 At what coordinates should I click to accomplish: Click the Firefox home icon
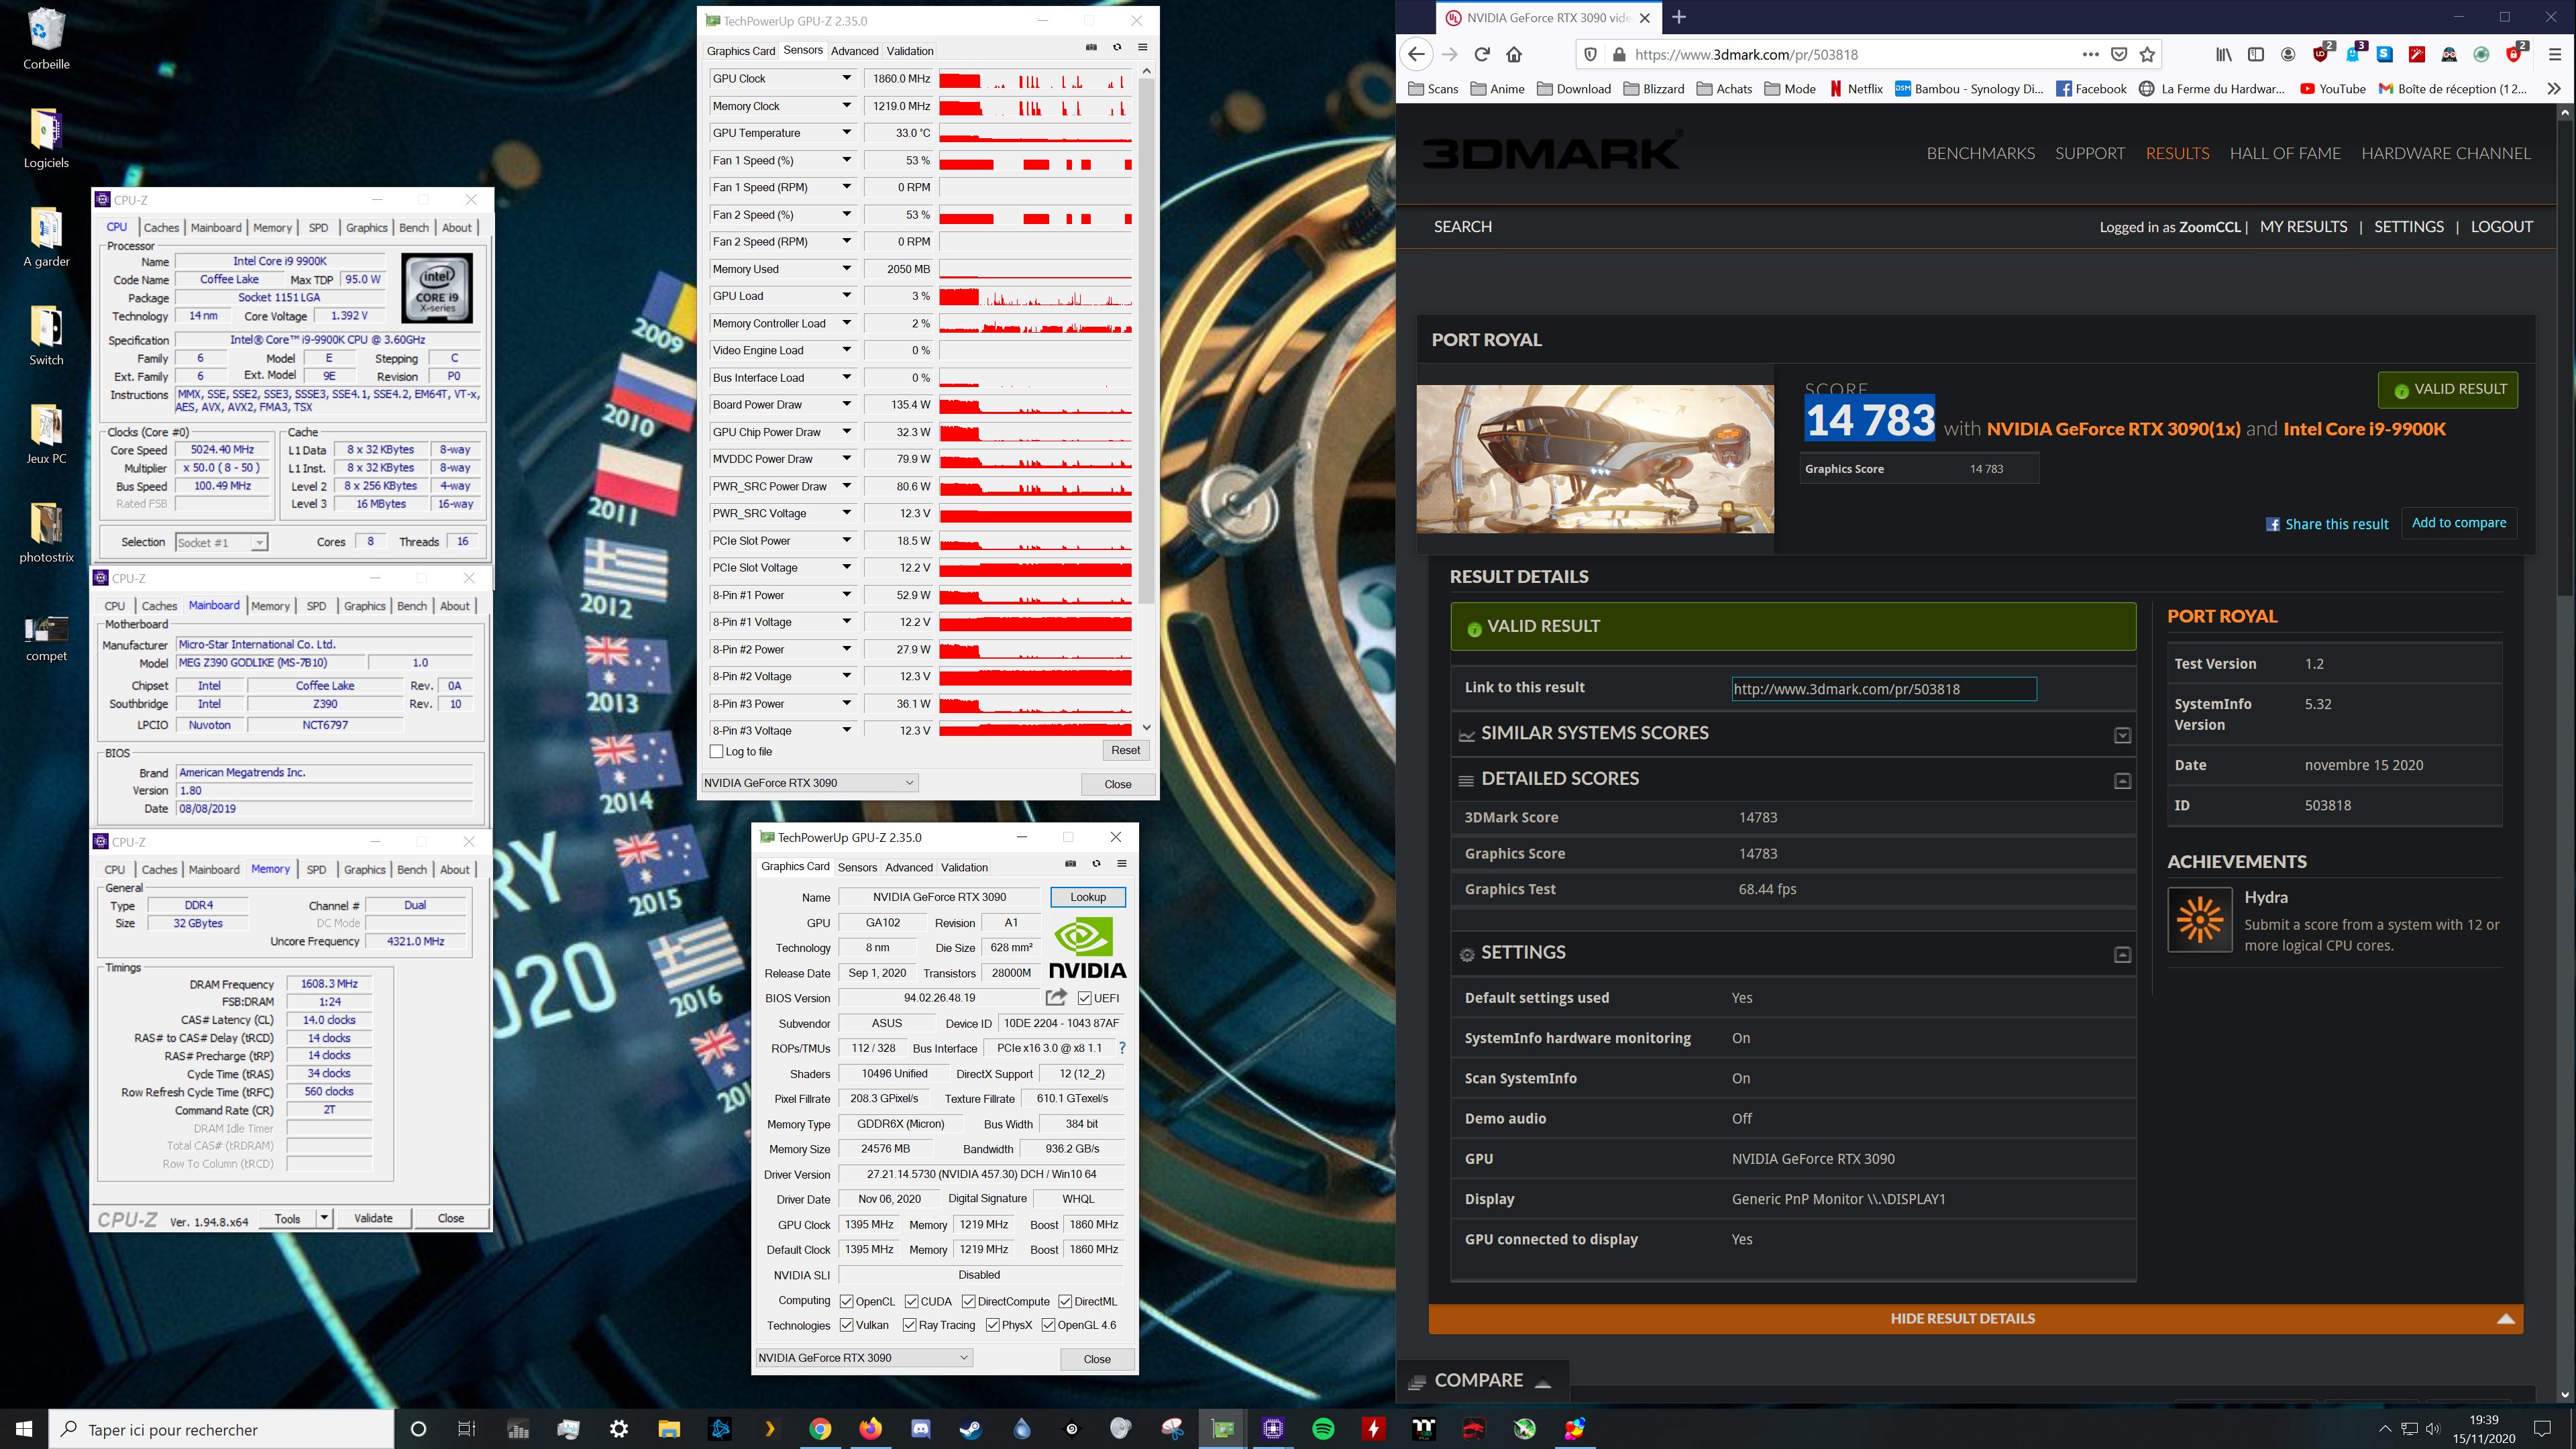click(1514, 54)
